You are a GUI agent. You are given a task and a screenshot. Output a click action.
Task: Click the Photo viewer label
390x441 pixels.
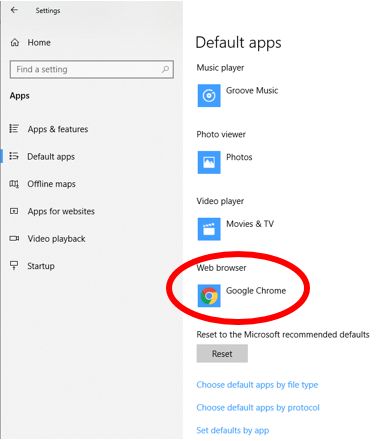point(221,134)
